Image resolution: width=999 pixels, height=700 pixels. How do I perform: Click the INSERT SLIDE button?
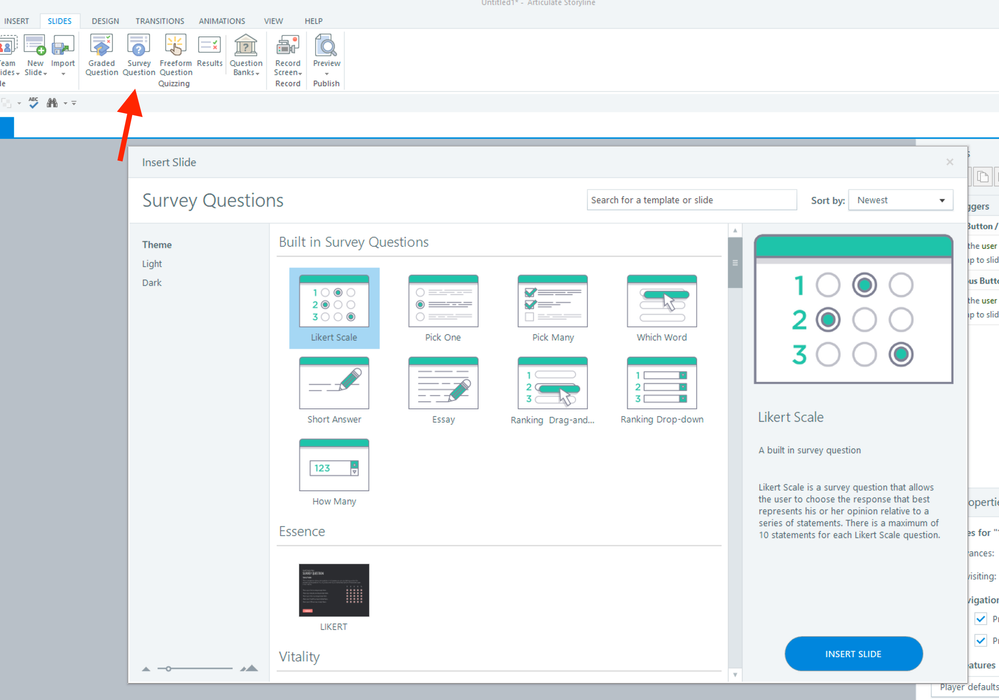(853, 654)
